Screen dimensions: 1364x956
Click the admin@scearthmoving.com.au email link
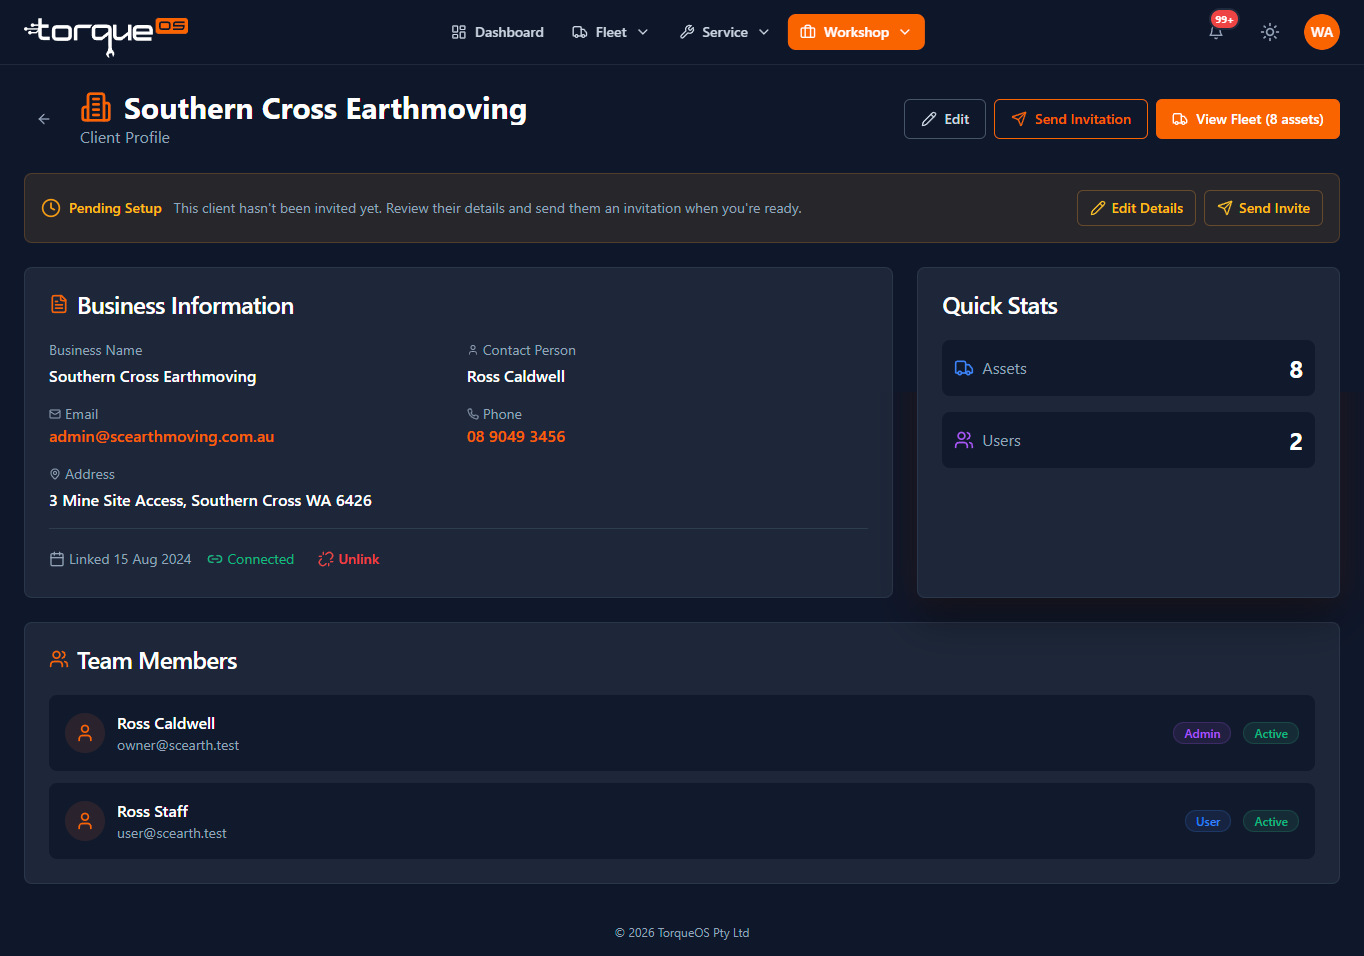[x=162, y=436]
